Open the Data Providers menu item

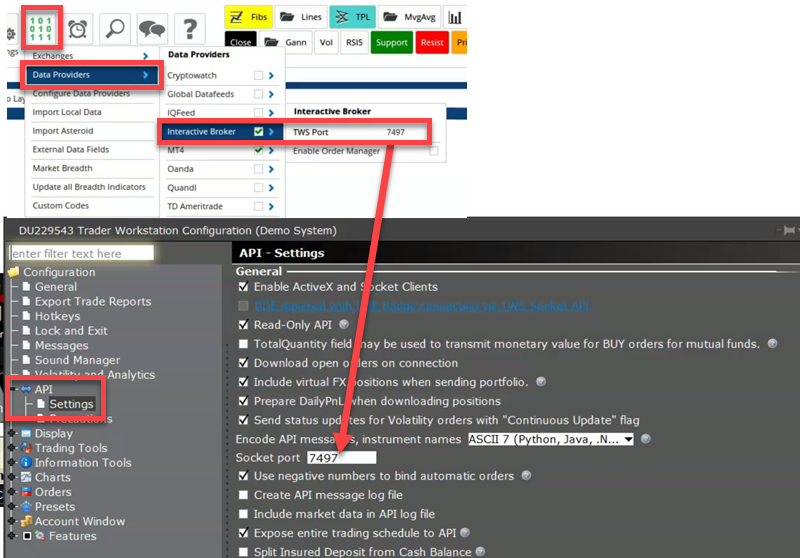tap(91, 74)
